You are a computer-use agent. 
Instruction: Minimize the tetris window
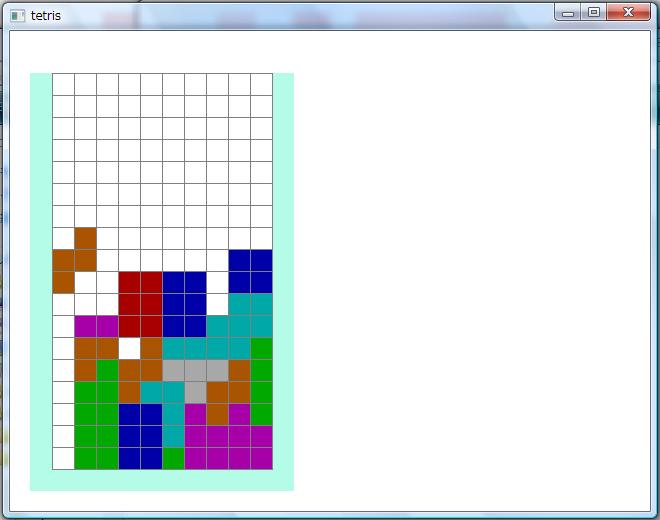(x=568, y=13)
